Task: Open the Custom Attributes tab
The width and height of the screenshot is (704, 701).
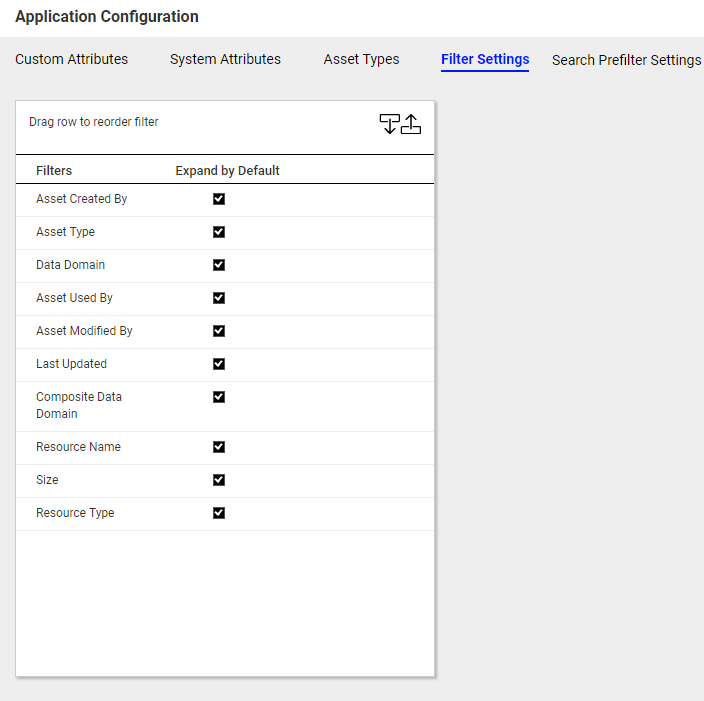Action: [x=71, y=59]
